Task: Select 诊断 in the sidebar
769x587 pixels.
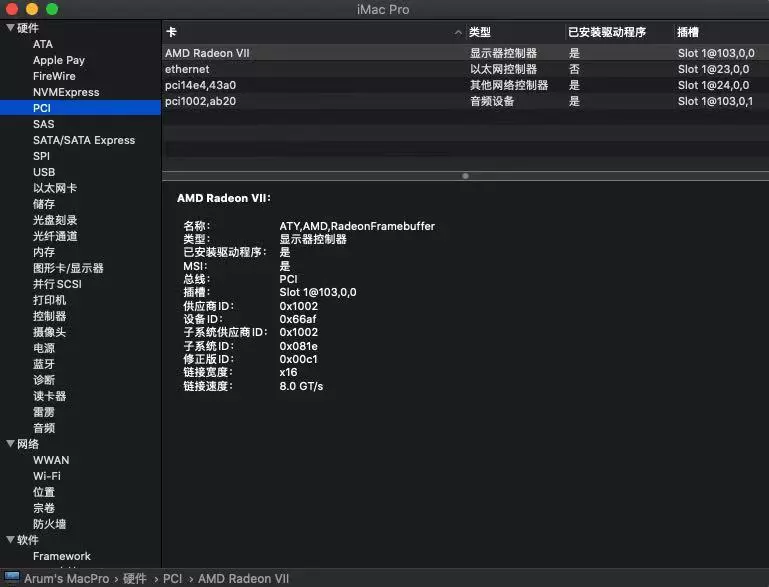Action: [x=44, y=380]
